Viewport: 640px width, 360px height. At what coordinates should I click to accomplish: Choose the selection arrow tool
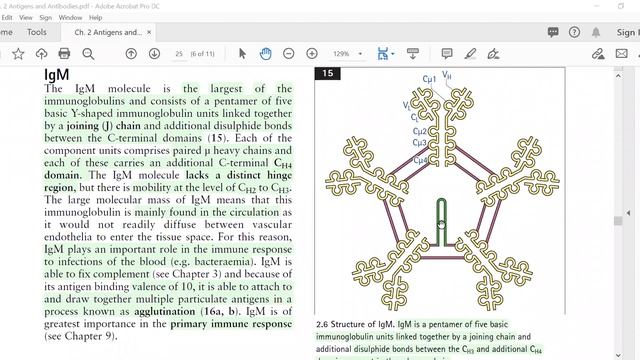click(242, 53)
